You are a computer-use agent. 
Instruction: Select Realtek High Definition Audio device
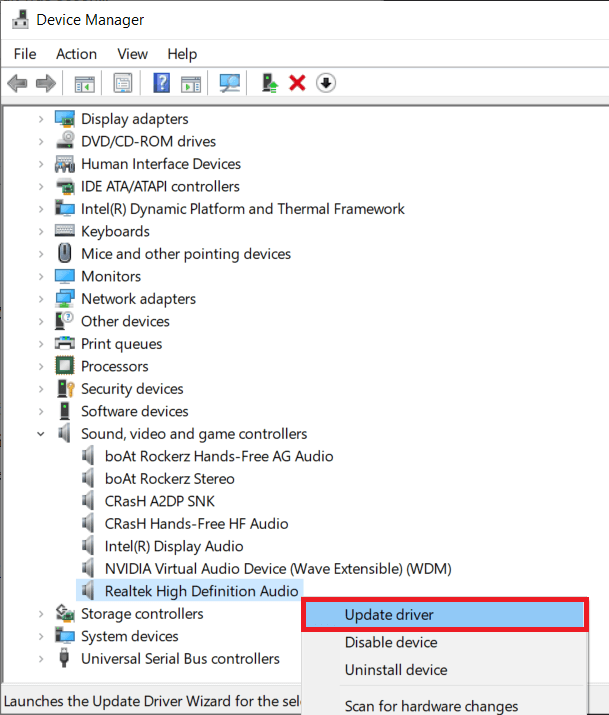[x=201, y=591]
